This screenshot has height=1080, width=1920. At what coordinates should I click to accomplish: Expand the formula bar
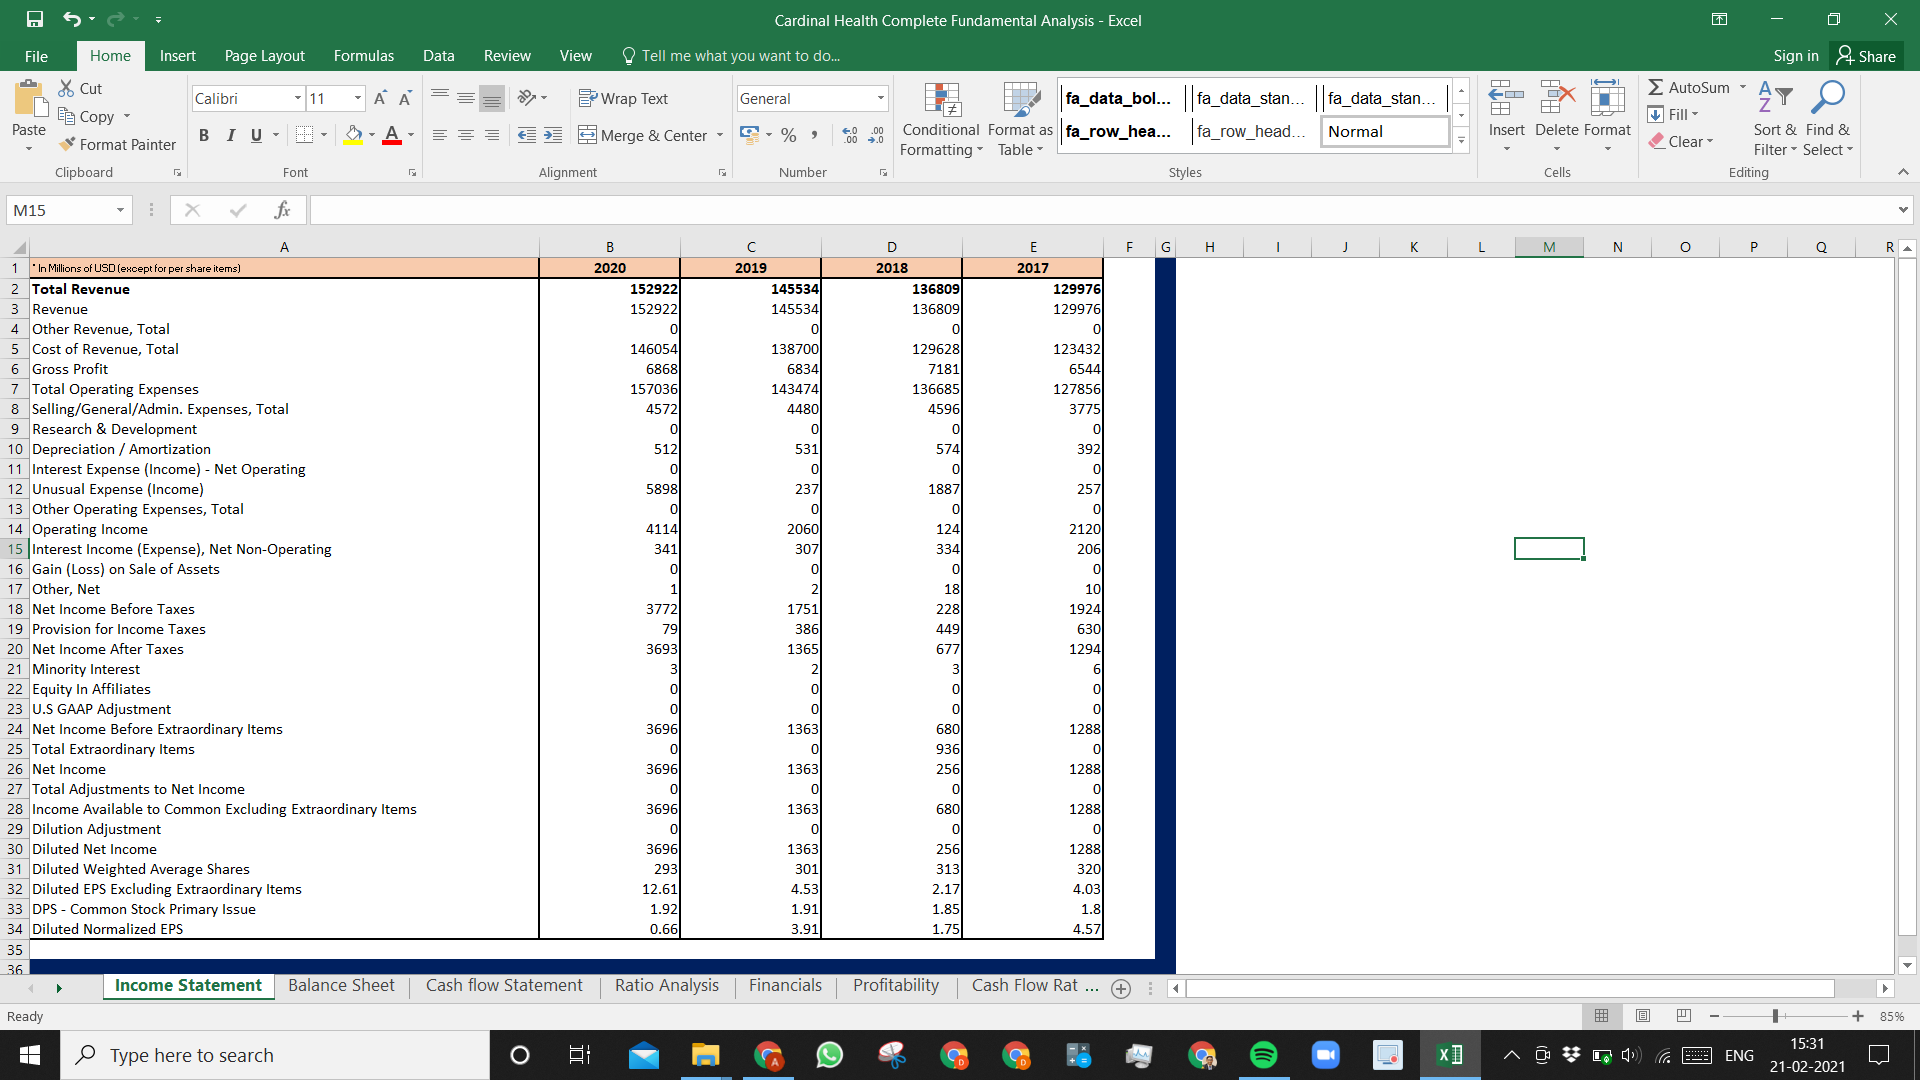(x=1902, y=210)
